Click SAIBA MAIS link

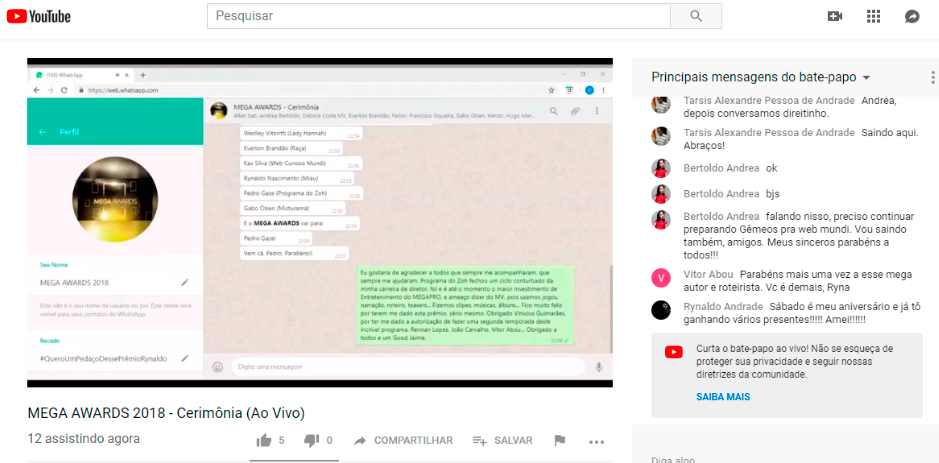point(723,397)
